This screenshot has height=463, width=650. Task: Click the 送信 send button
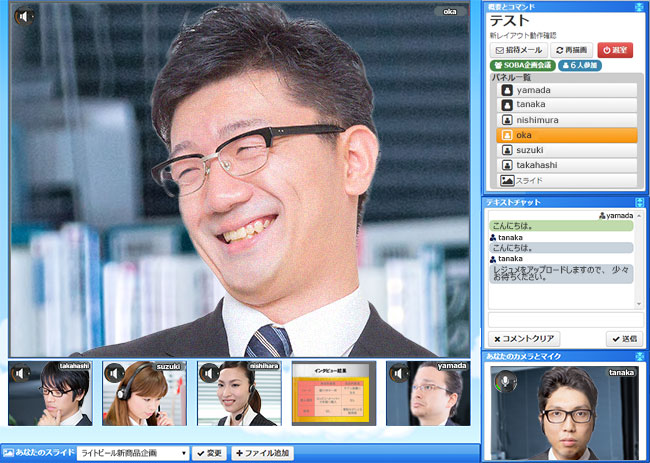point(625,339)
